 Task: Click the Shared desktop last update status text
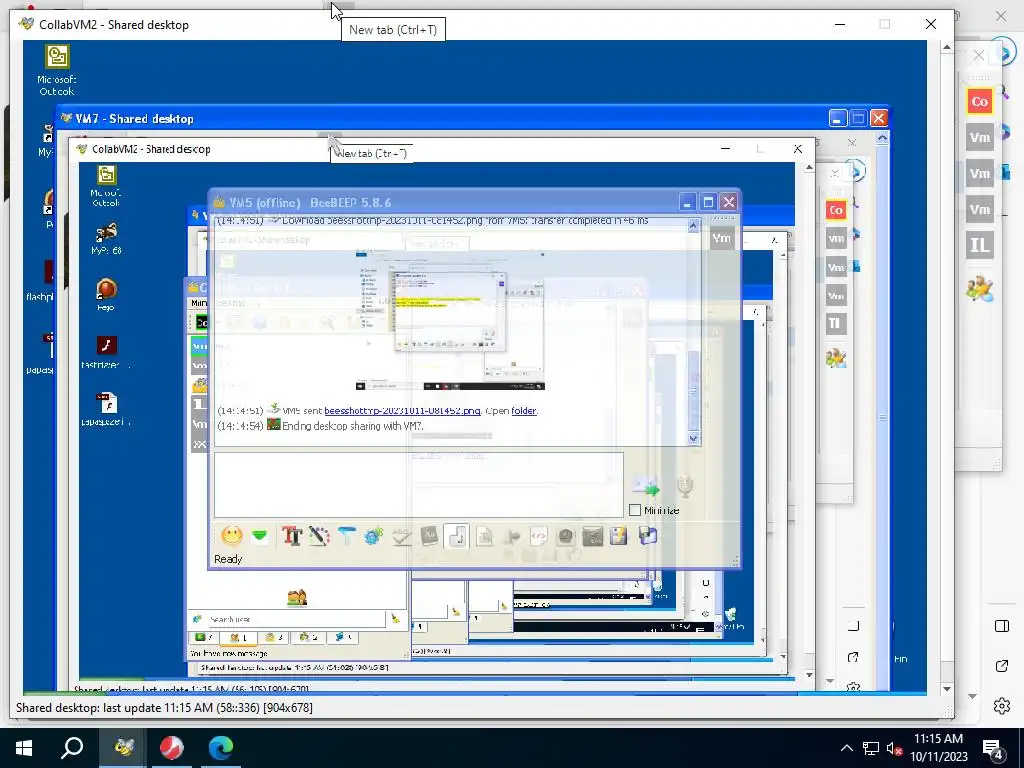tap(164, 707)
